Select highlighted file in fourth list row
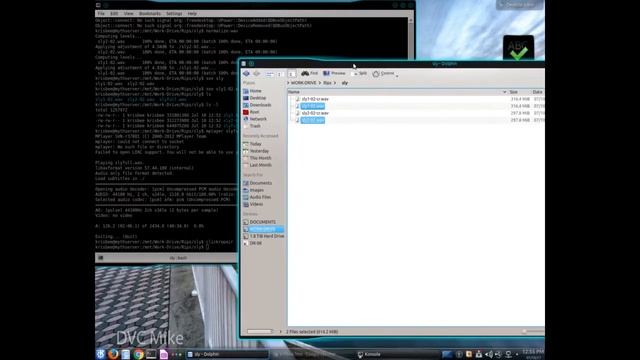This screenshot has width=640, height=360. [x=313, y=120]
